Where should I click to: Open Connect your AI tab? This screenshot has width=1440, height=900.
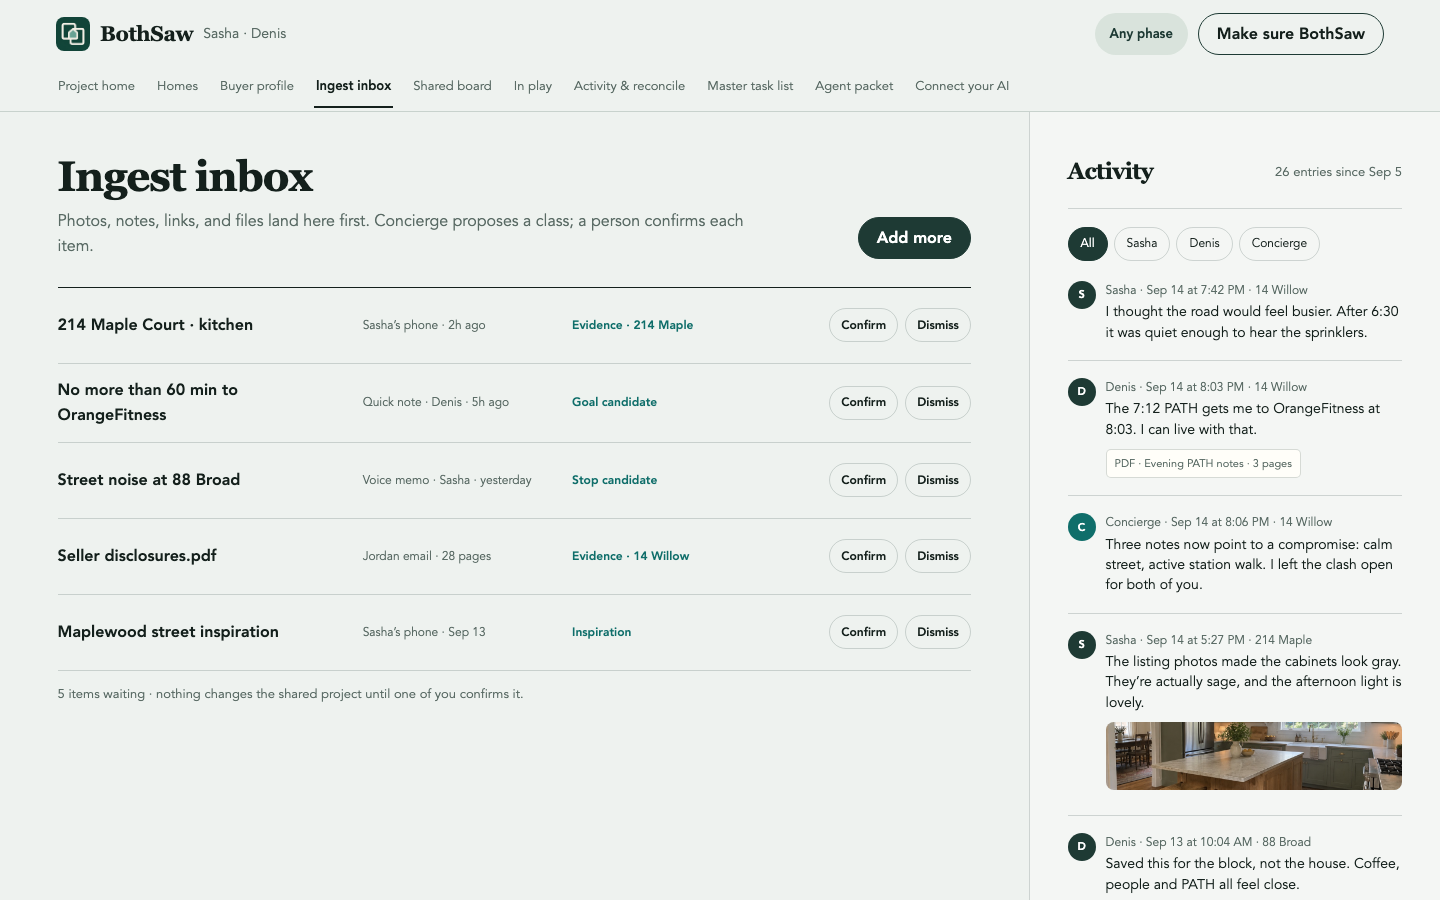pyautogui.click(x=962, y=86)
